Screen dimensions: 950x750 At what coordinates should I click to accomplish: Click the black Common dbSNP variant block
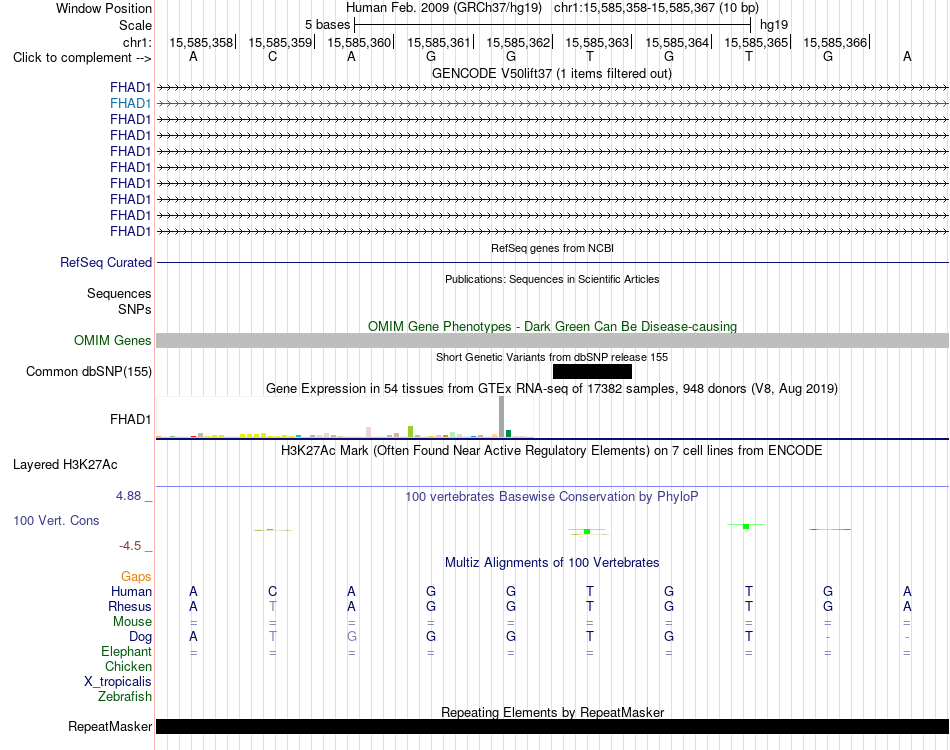pyautogui.click(x=592, y=371)
